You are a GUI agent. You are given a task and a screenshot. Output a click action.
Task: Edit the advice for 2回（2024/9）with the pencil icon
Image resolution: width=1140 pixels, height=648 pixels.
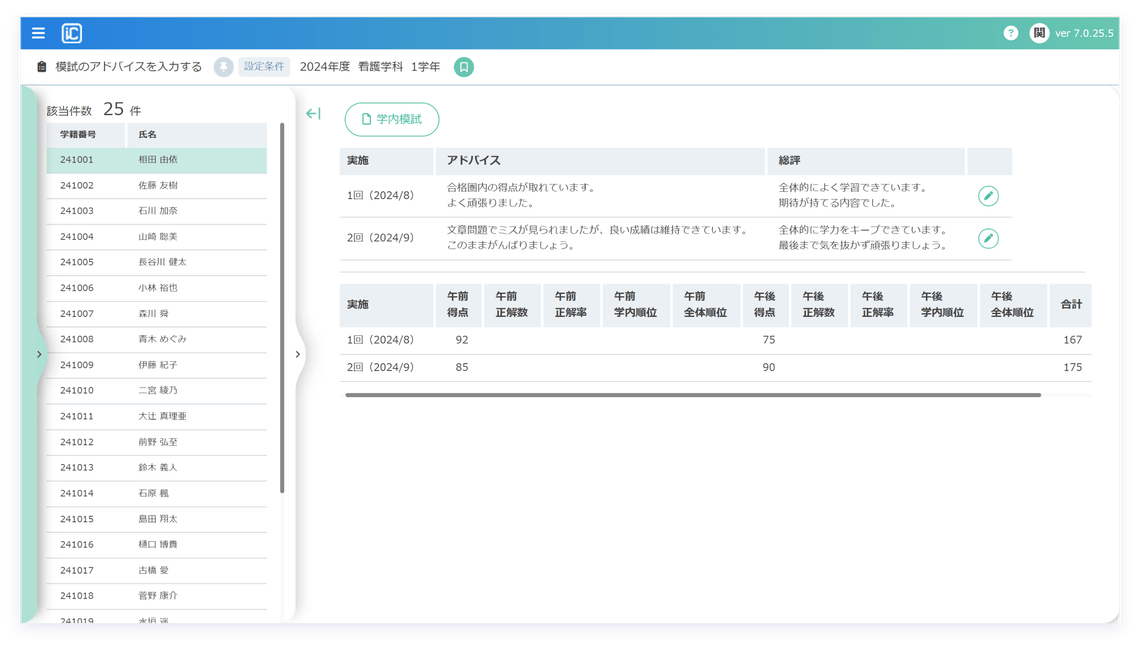point(988,238)
